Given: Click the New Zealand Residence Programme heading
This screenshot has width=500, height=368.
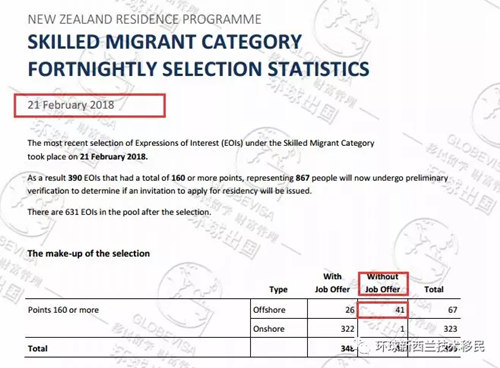Looking at the screenshot, I should (144, 19).
